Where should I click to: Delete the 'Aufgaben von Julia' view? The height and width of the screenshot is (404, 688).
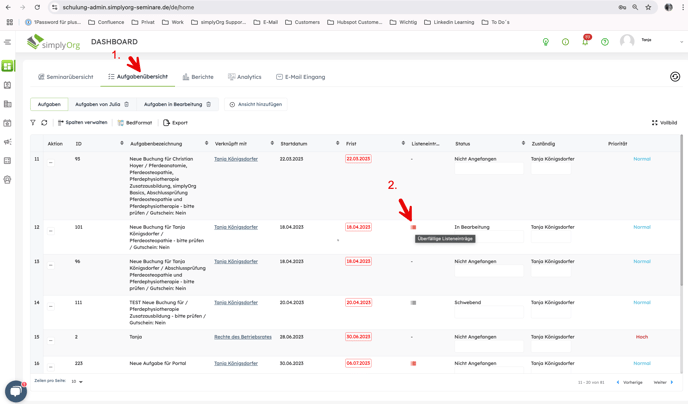(x=127, y=104)
